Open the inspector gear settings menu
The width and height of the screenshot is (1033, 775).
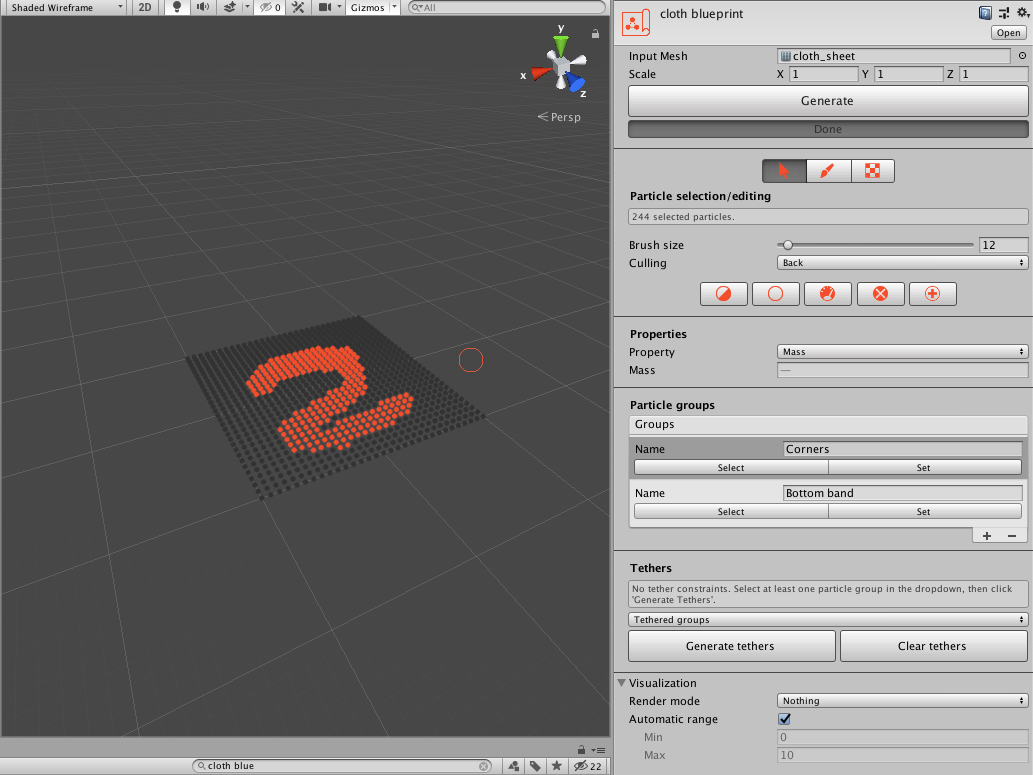coord(1023,13)
